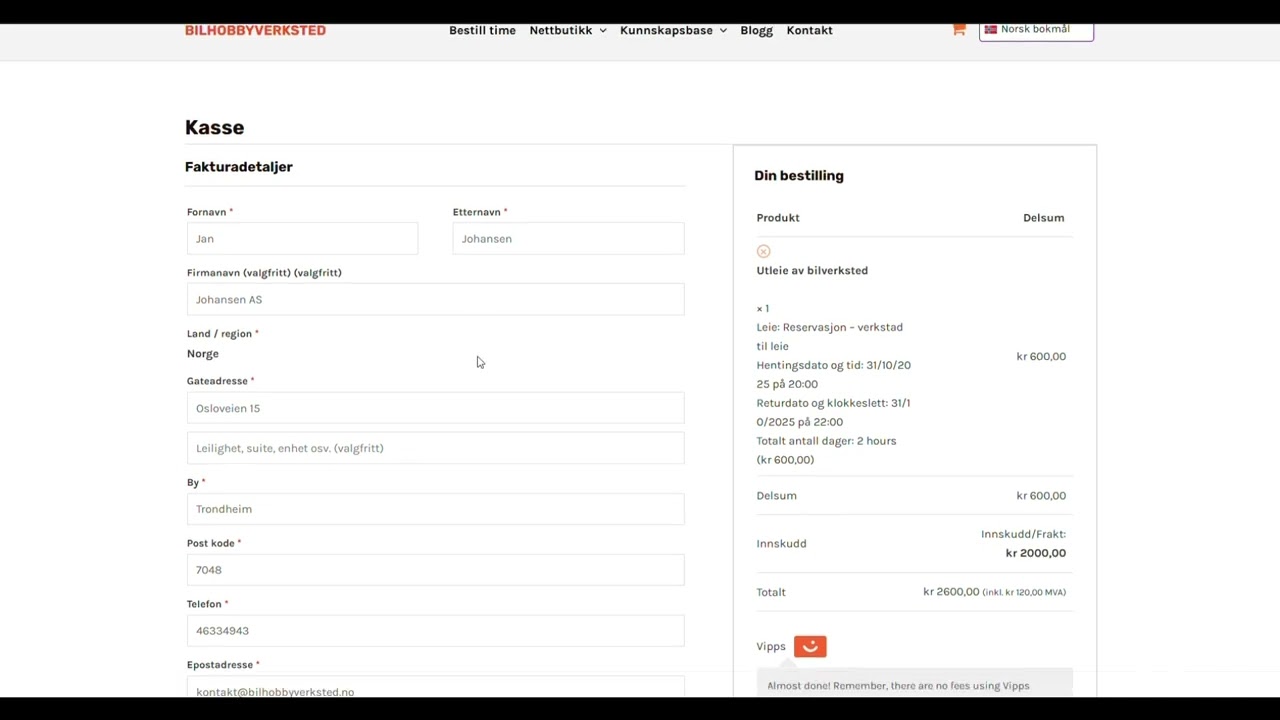1280x720 pixels.
Task: Click the Utleie av bilverksted product name
Action: pyautogui.click(x=812, y=271)
